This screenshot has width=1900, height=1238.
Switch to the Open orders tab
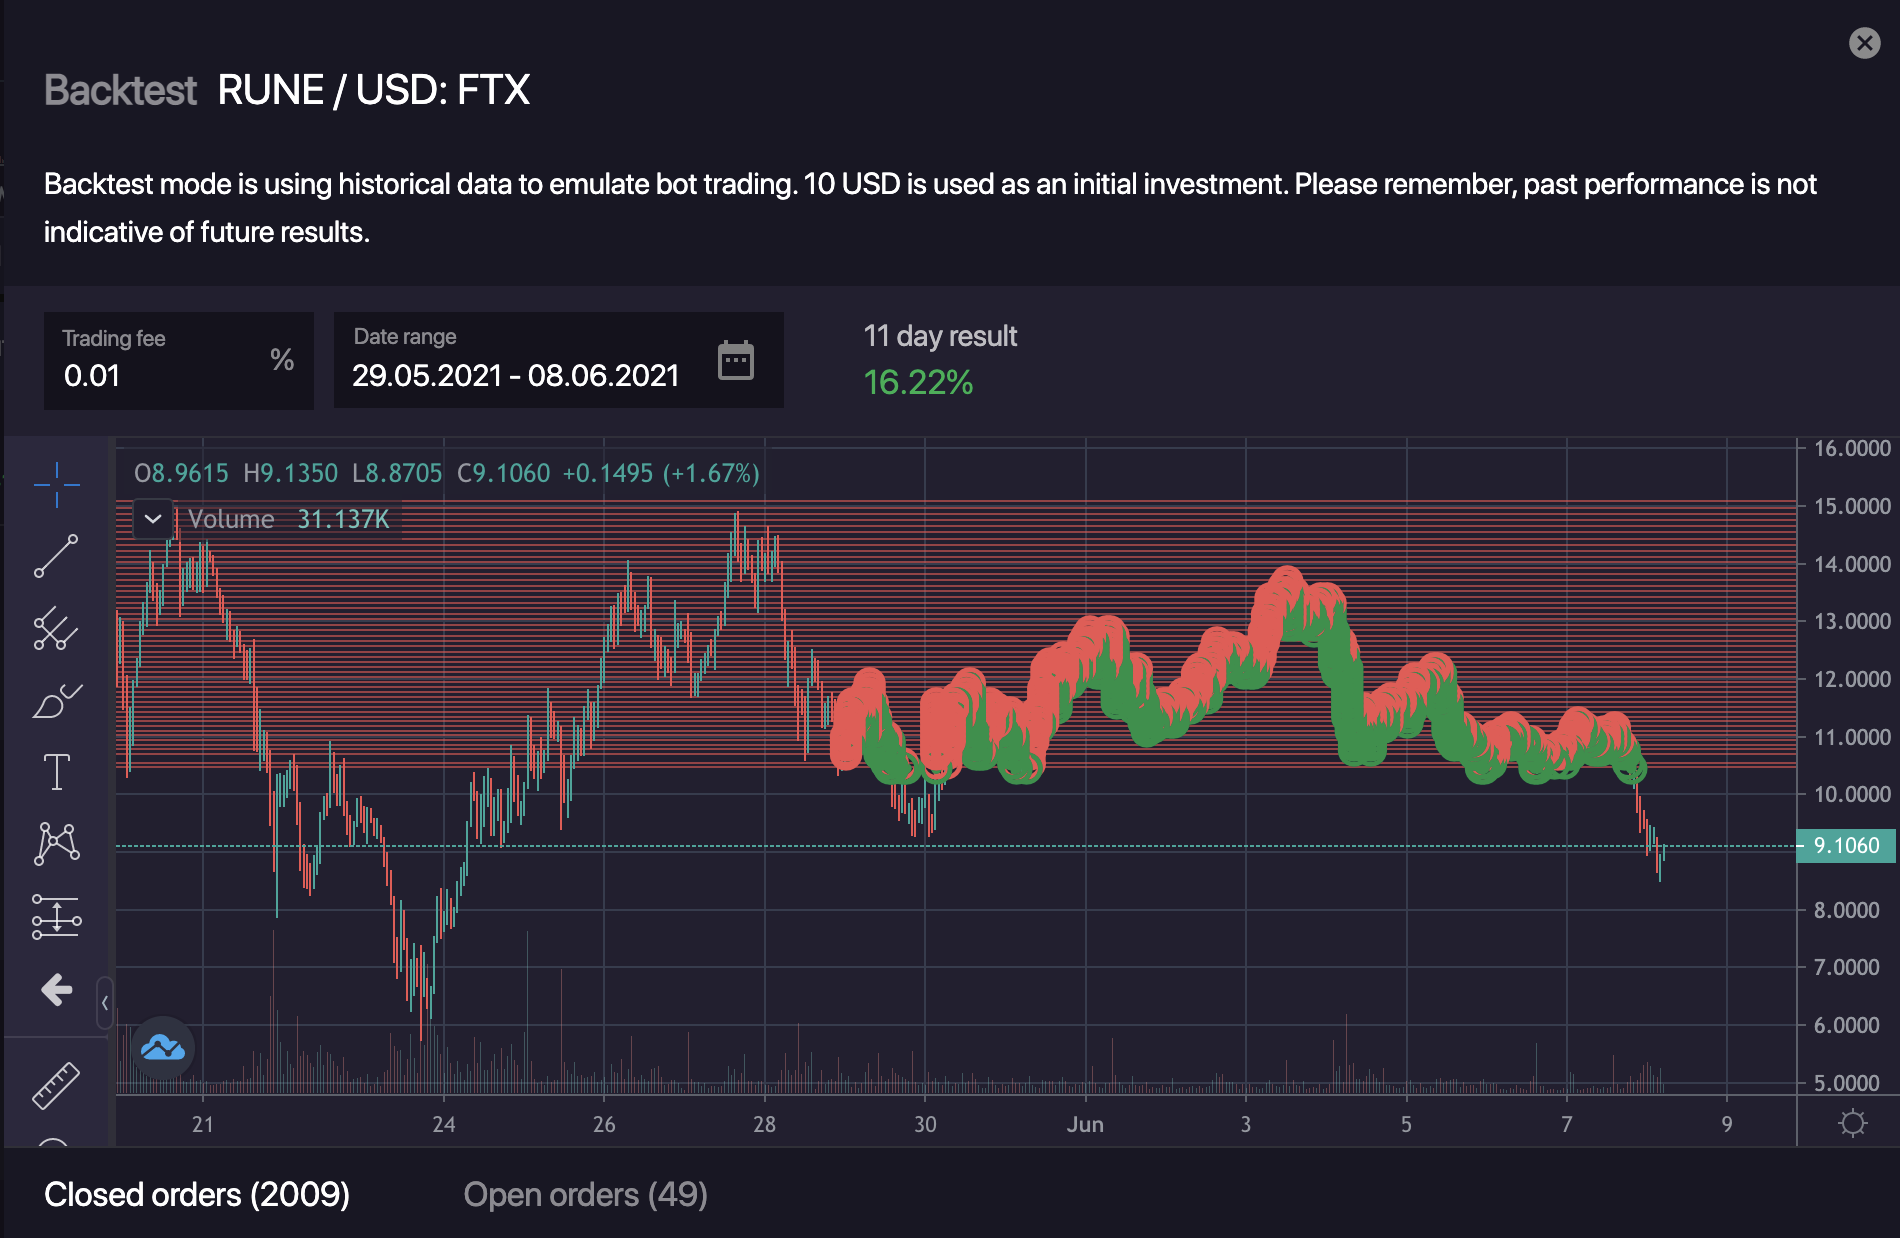click(x=585, y=1195)
